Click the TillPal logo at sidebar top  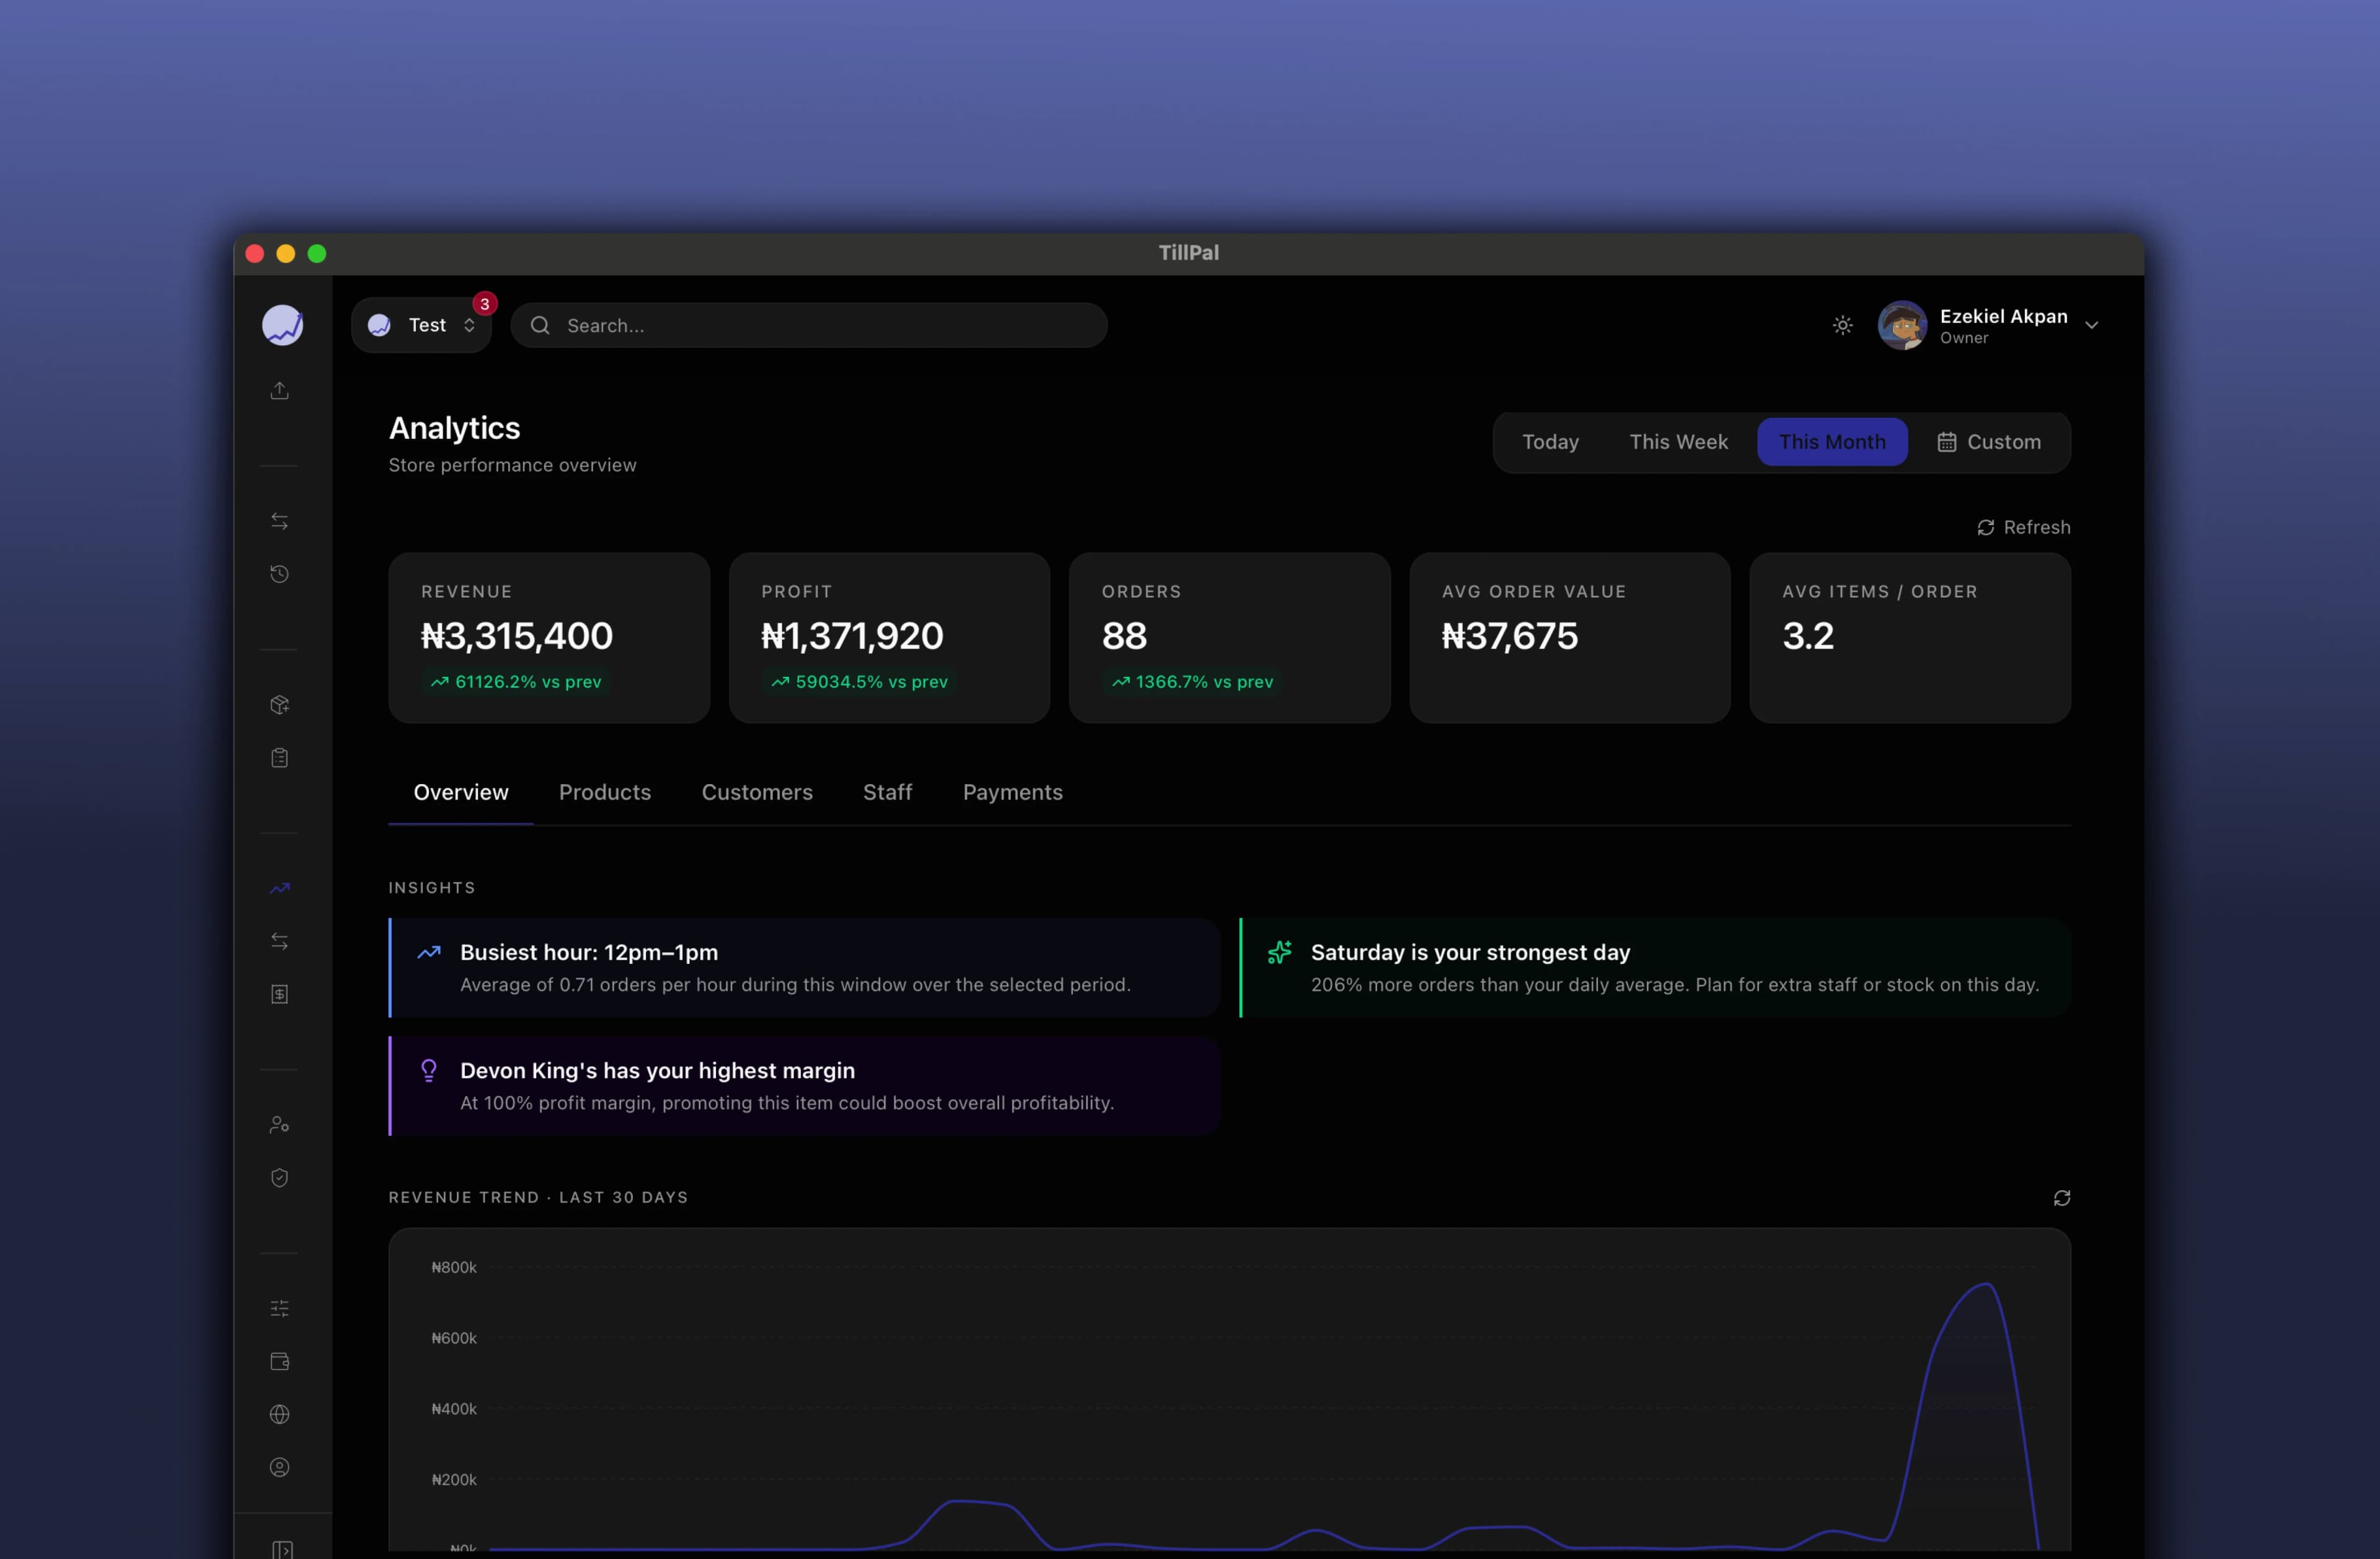click(x=282, y=325)
